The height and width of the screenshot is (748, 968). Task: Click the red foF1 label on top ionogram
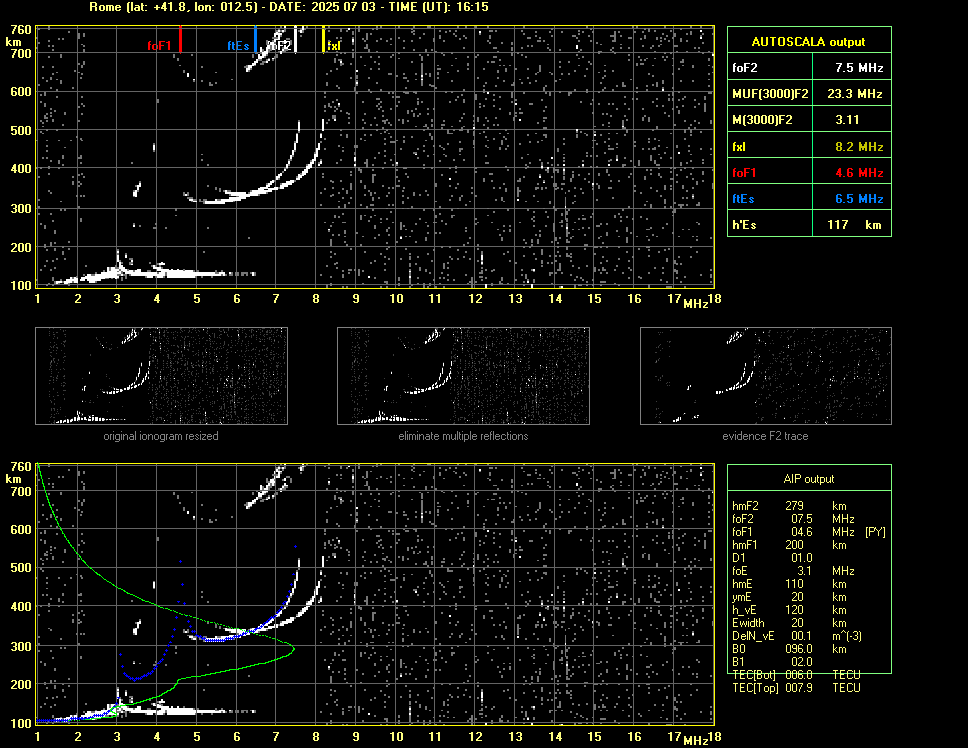click(x=159, y=46)
